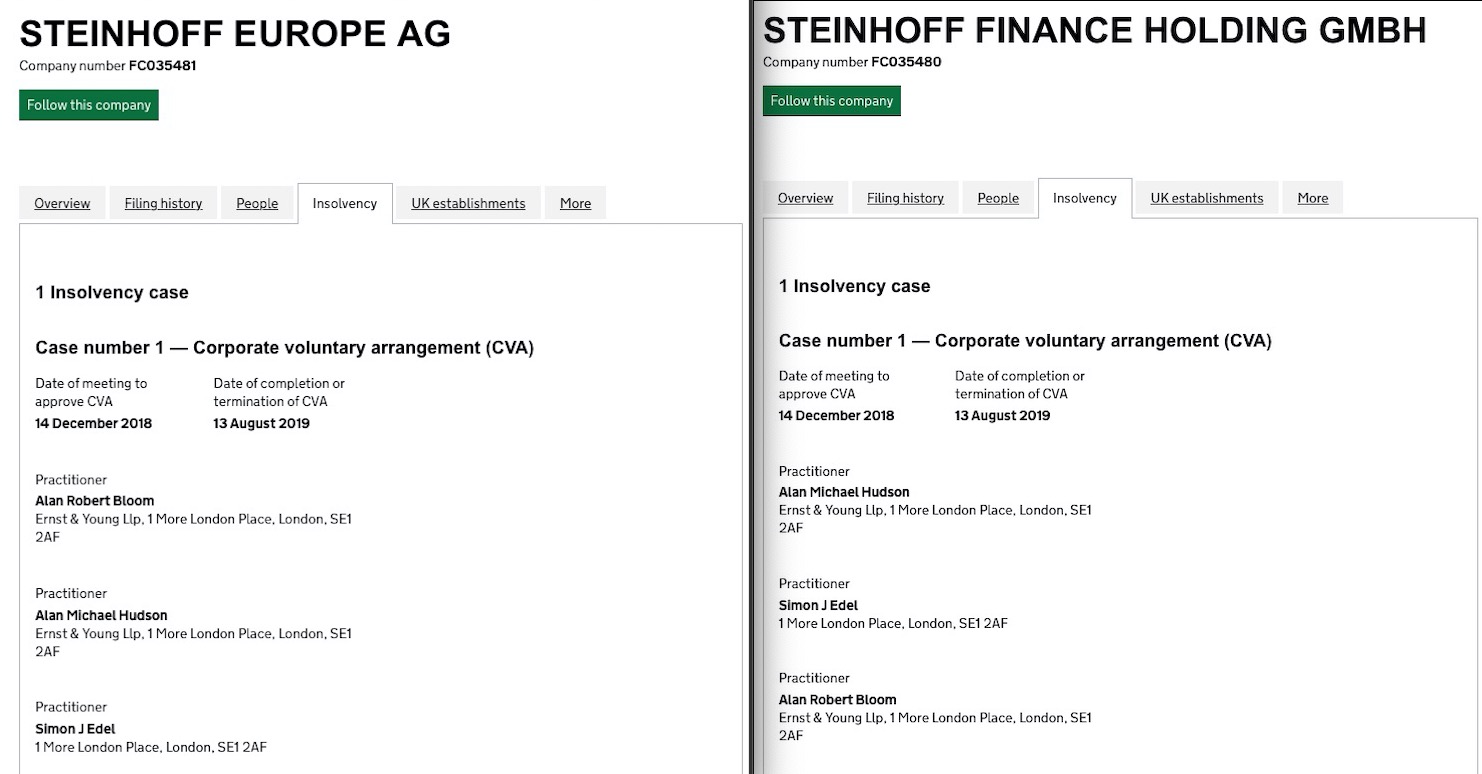Follow the Steinhoff Finance Holding GmbH company

click(x=831, y=100)
